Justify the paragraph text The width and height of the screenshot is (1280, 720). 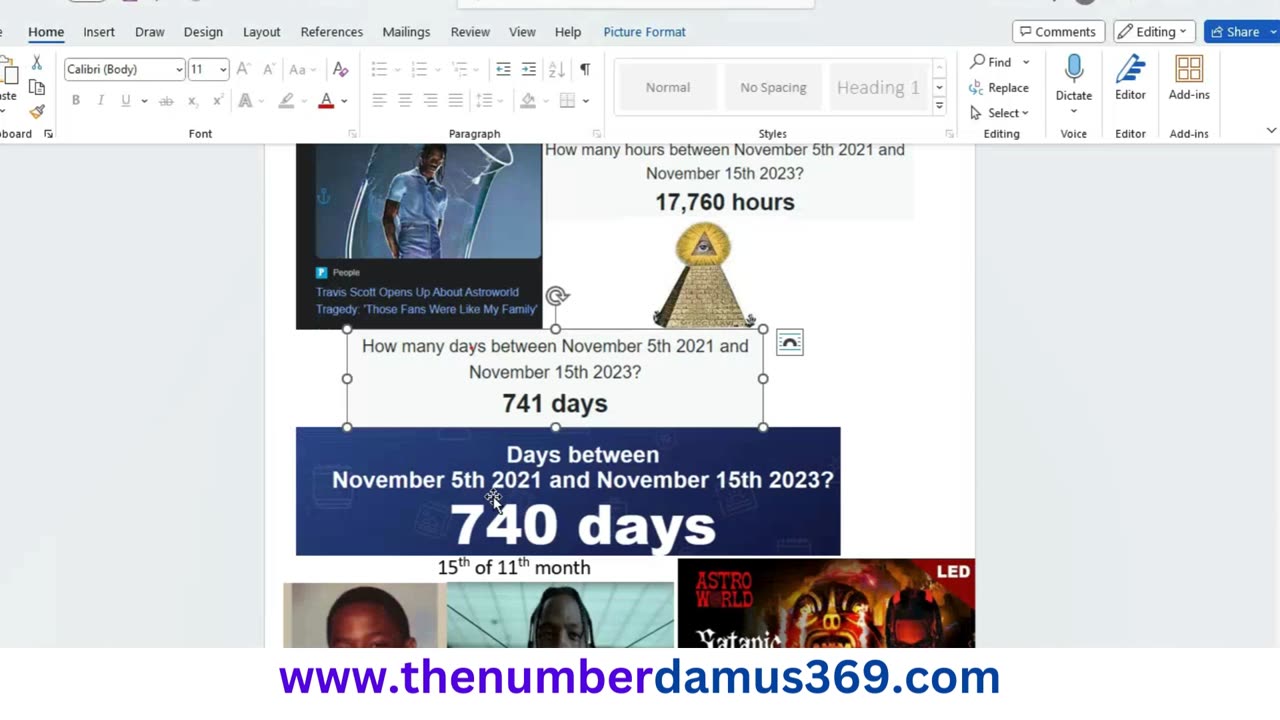pos(455,101)
